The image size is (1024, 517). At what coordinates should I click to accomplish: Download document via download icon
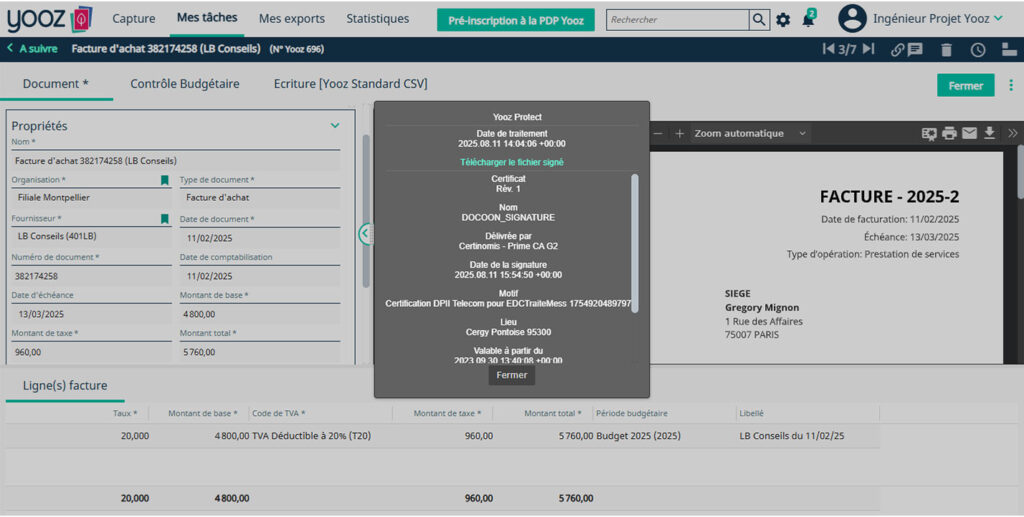989,133
